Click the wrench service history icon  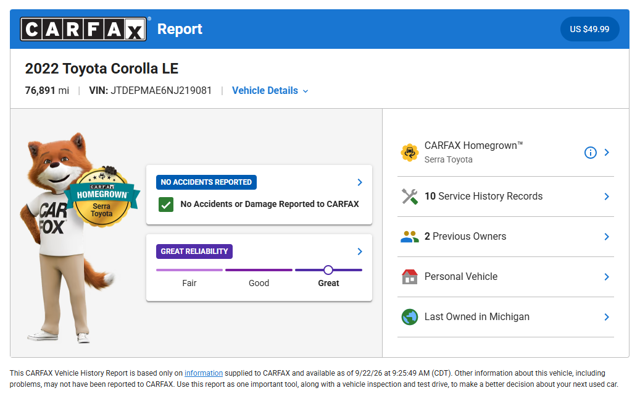409,196
